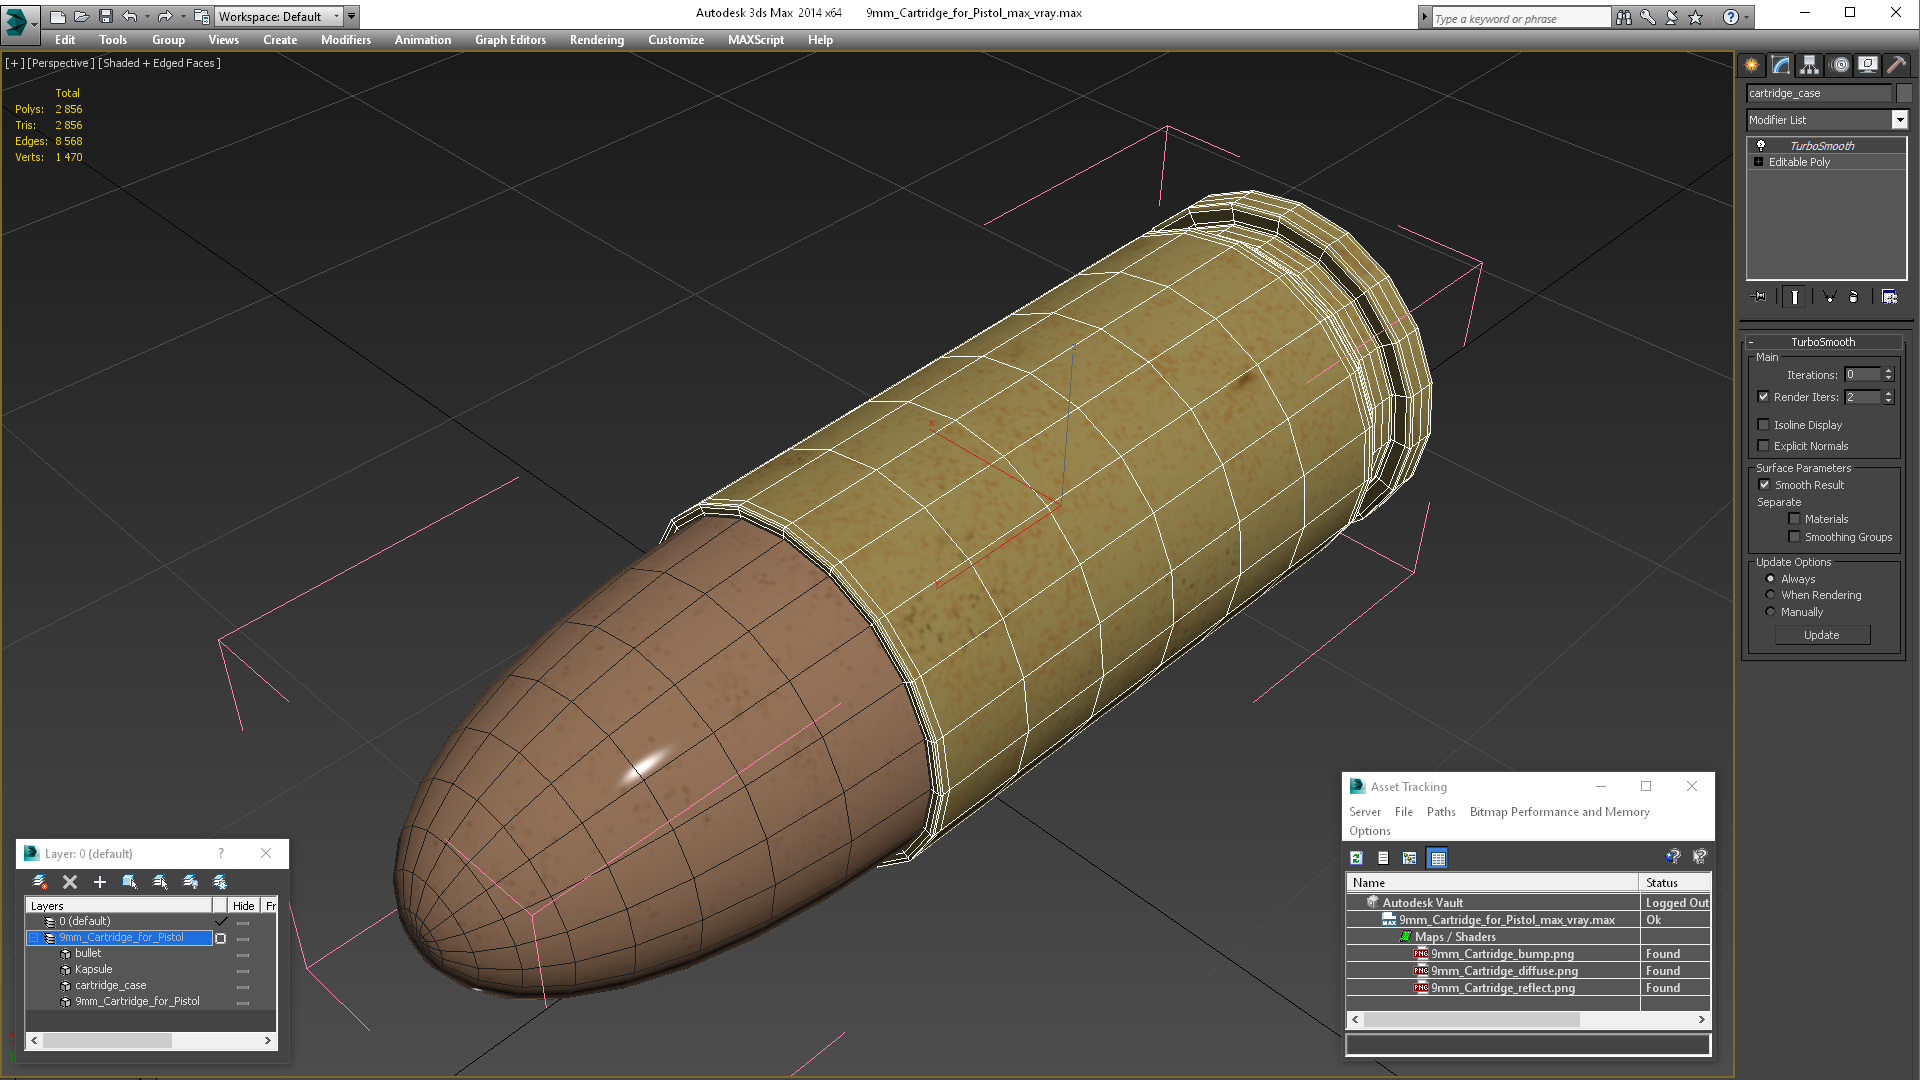Collapse 9mm_Cartridge_for_Pistol layer

tap(34, 938)
